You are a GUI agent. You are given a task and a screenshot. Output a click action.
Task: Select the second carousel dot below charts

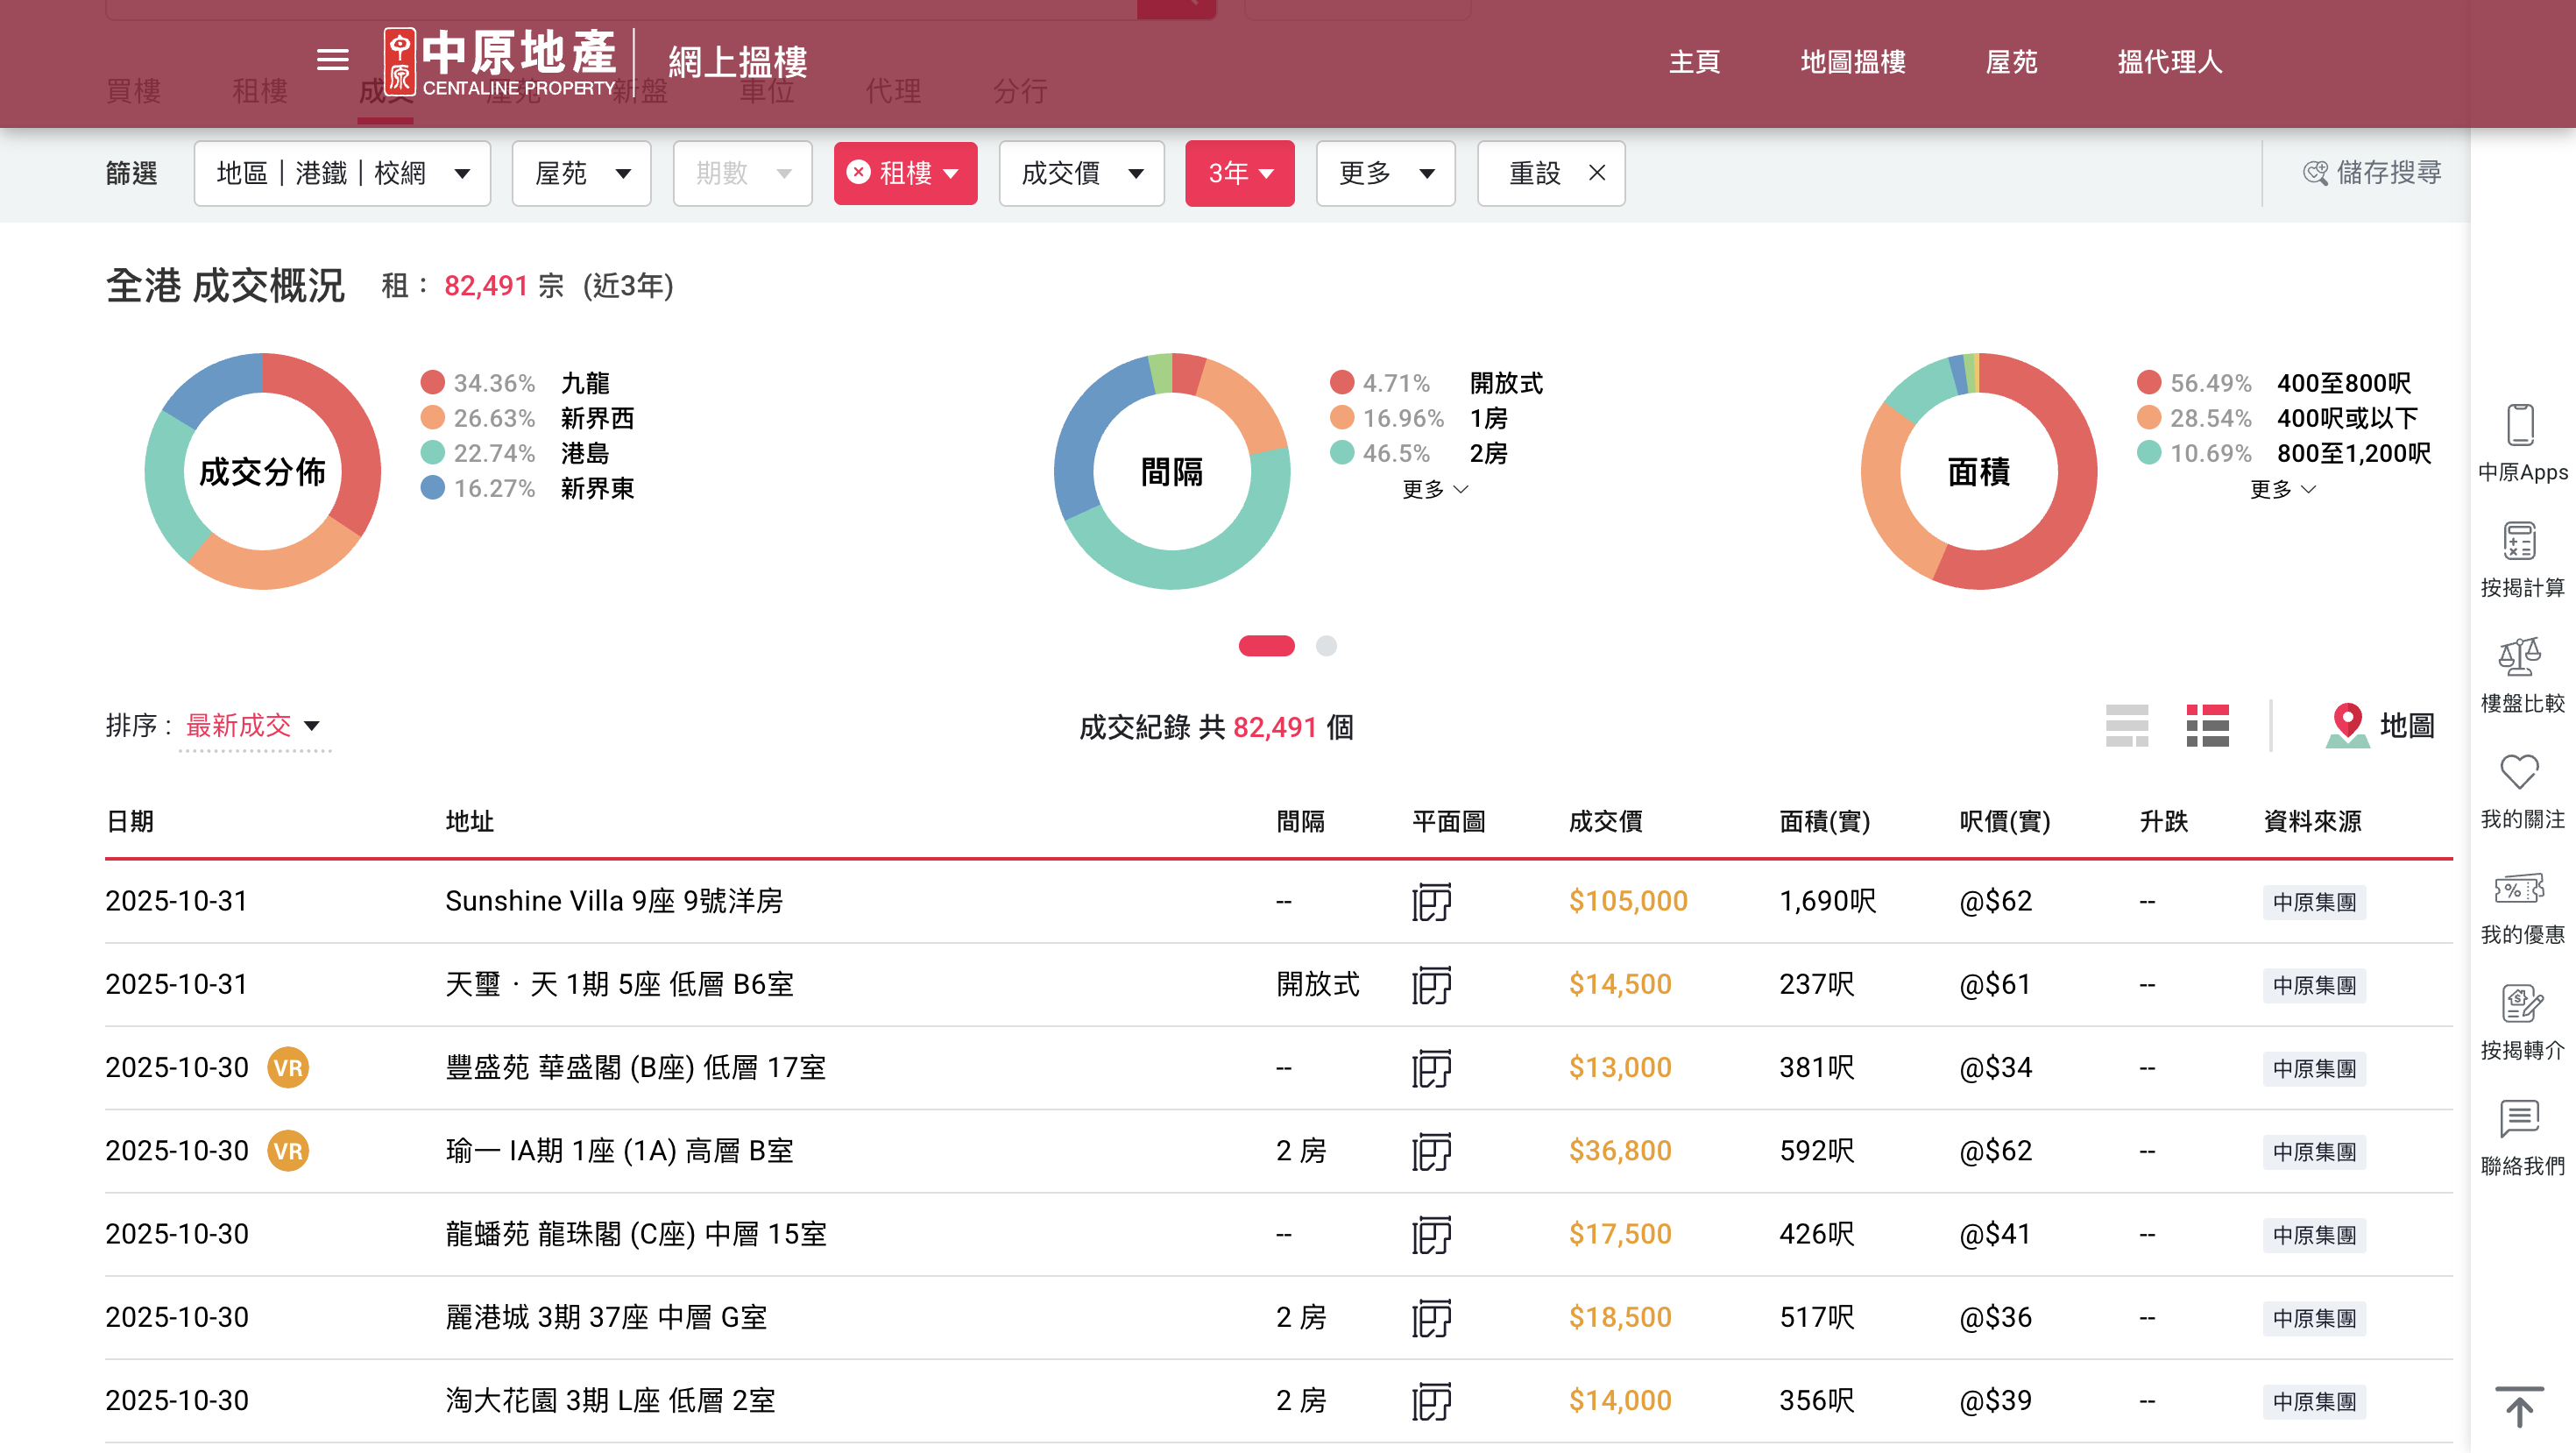(x=1327, y=647)
